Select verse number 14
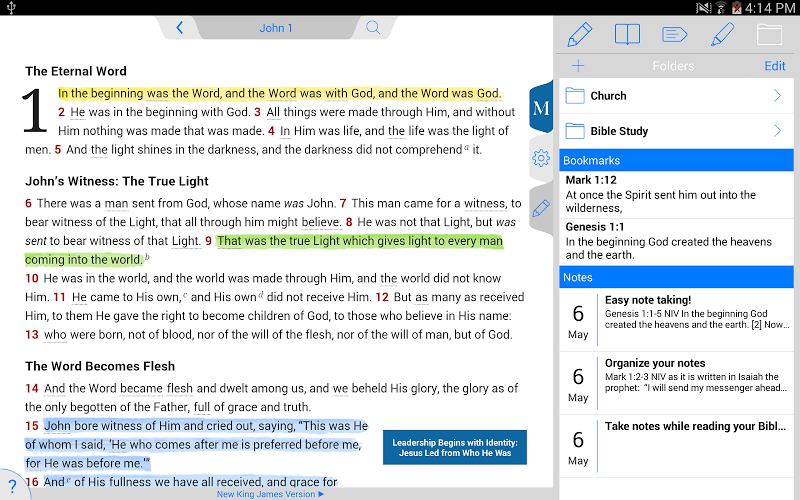The width and height of the screenshot is (800, 500). 32,389
